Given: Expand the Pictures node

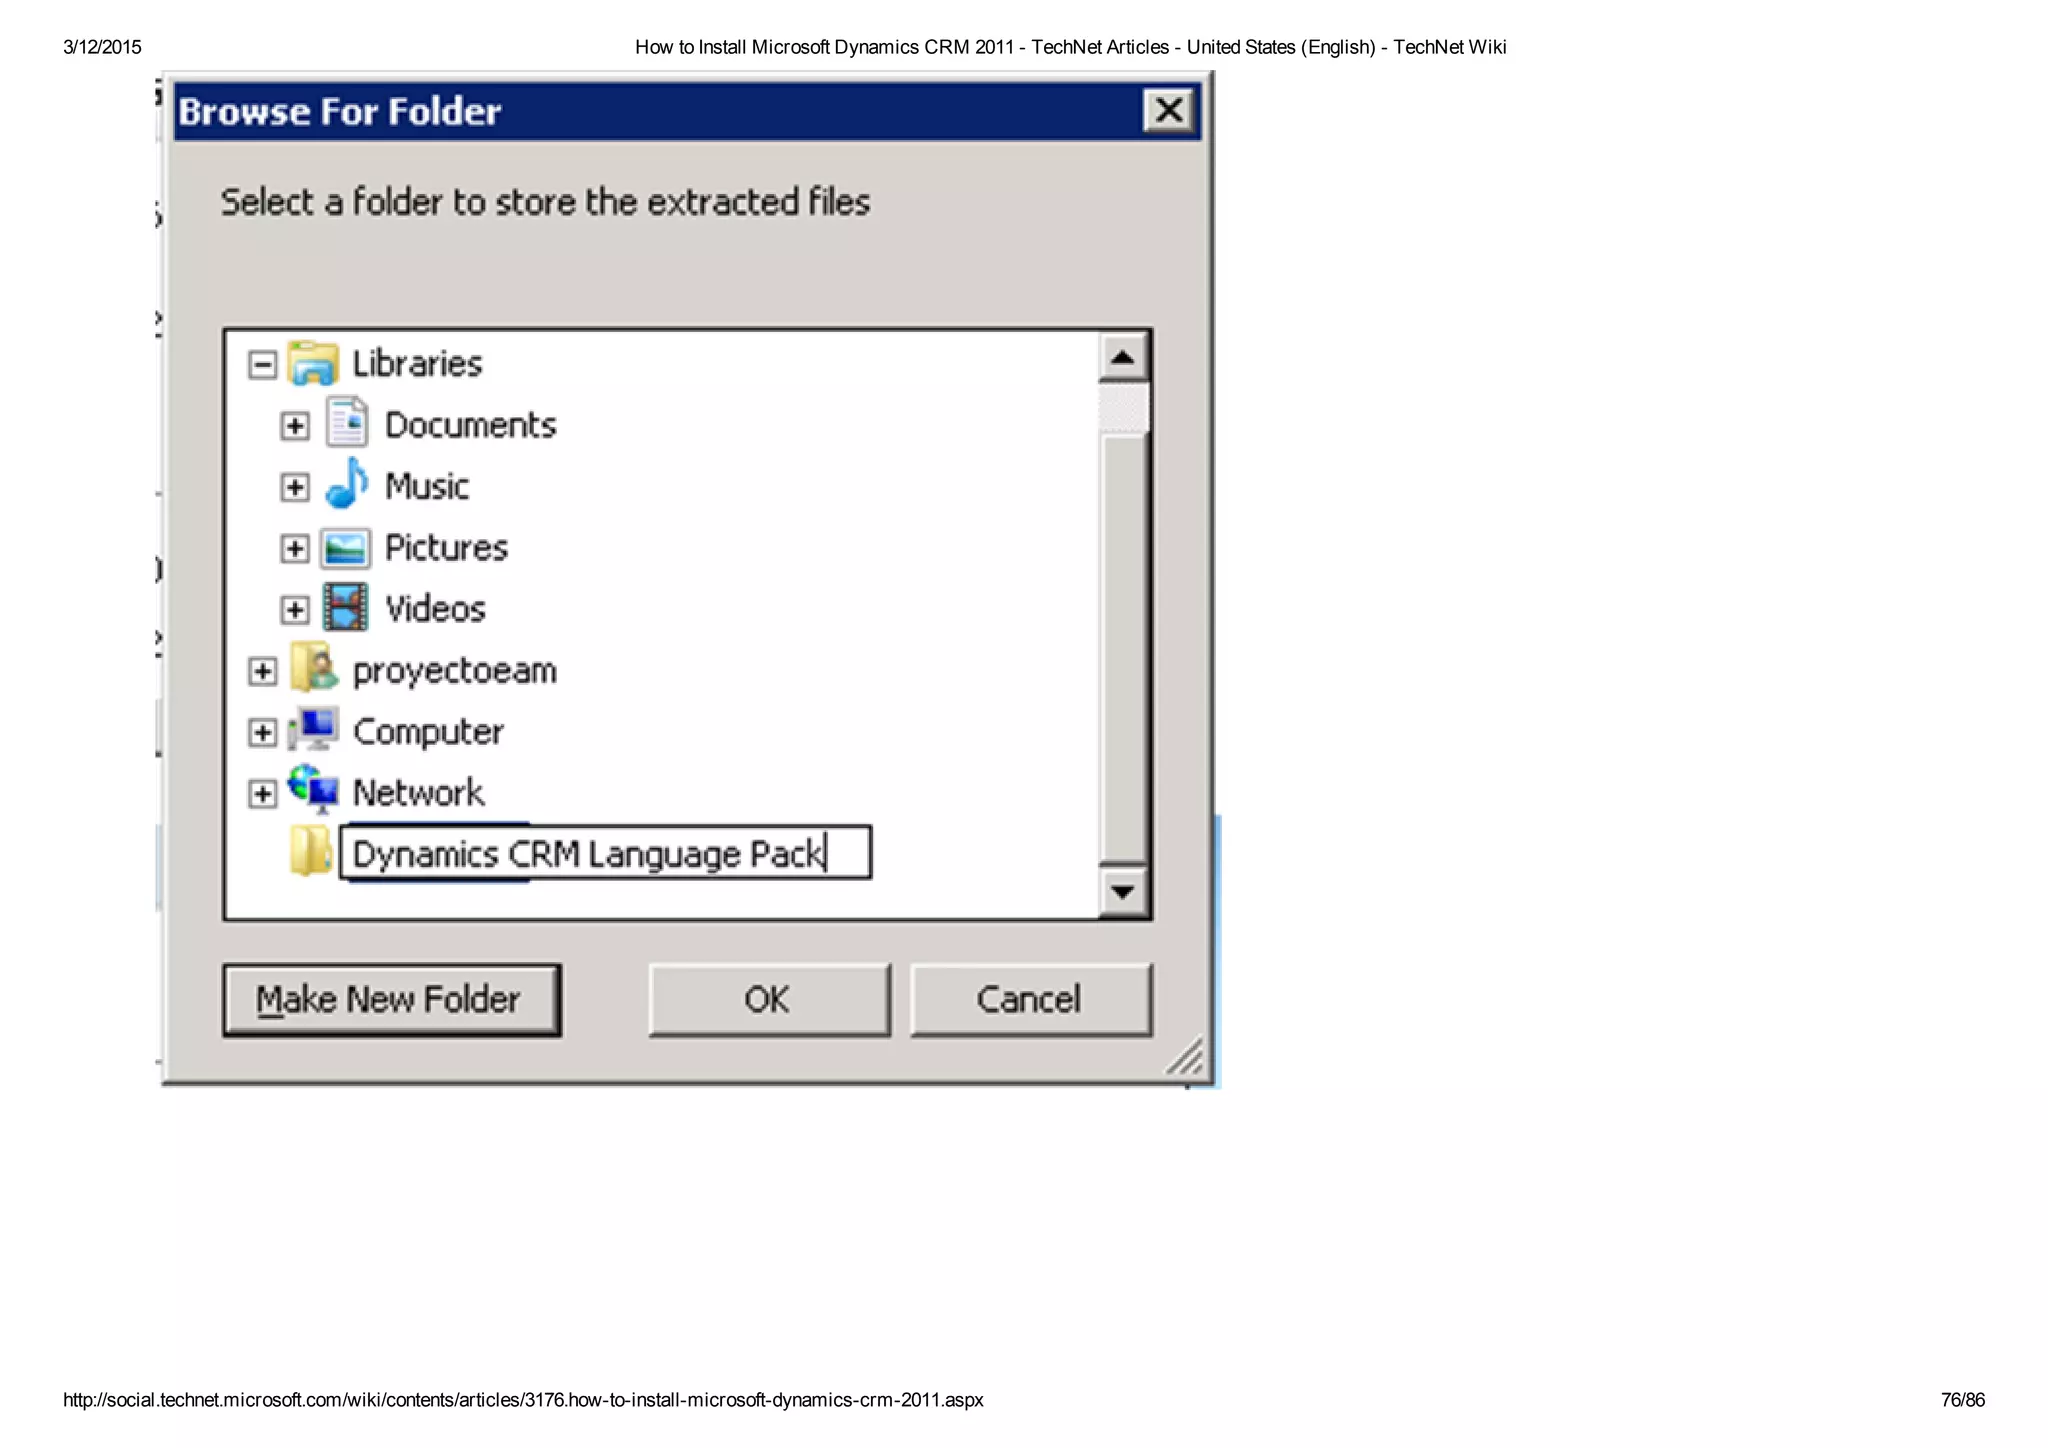Looking at the screenshot, I should tap(294, 549).
